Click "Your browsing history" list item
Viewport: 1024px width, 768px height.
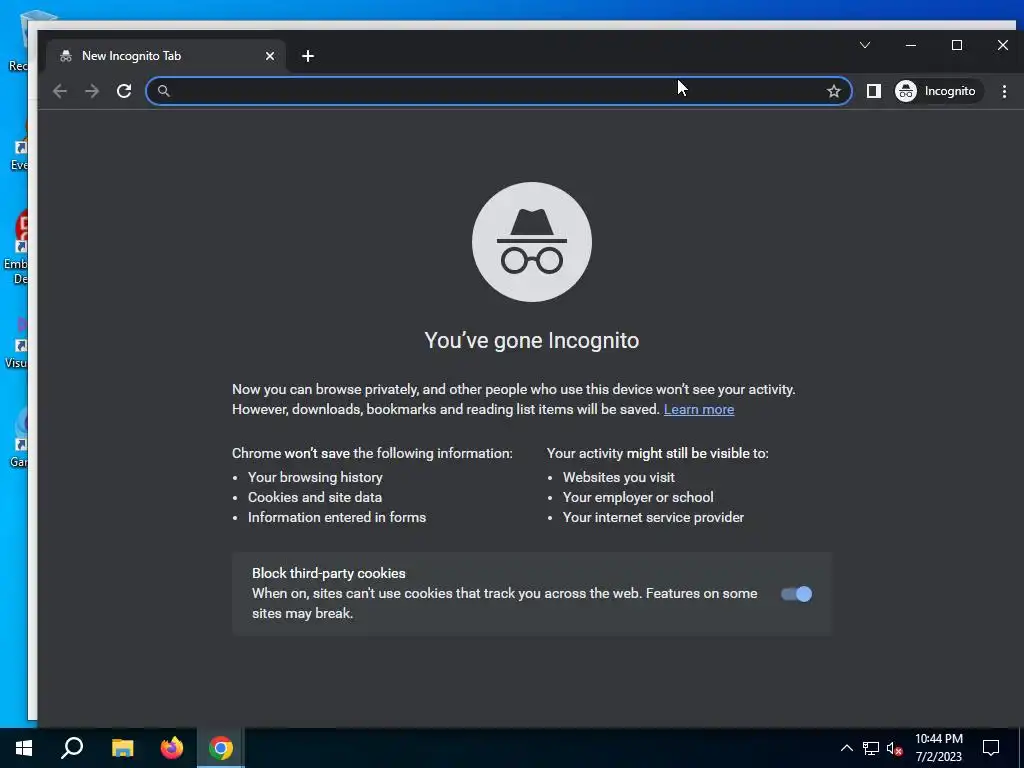[315, 477]
